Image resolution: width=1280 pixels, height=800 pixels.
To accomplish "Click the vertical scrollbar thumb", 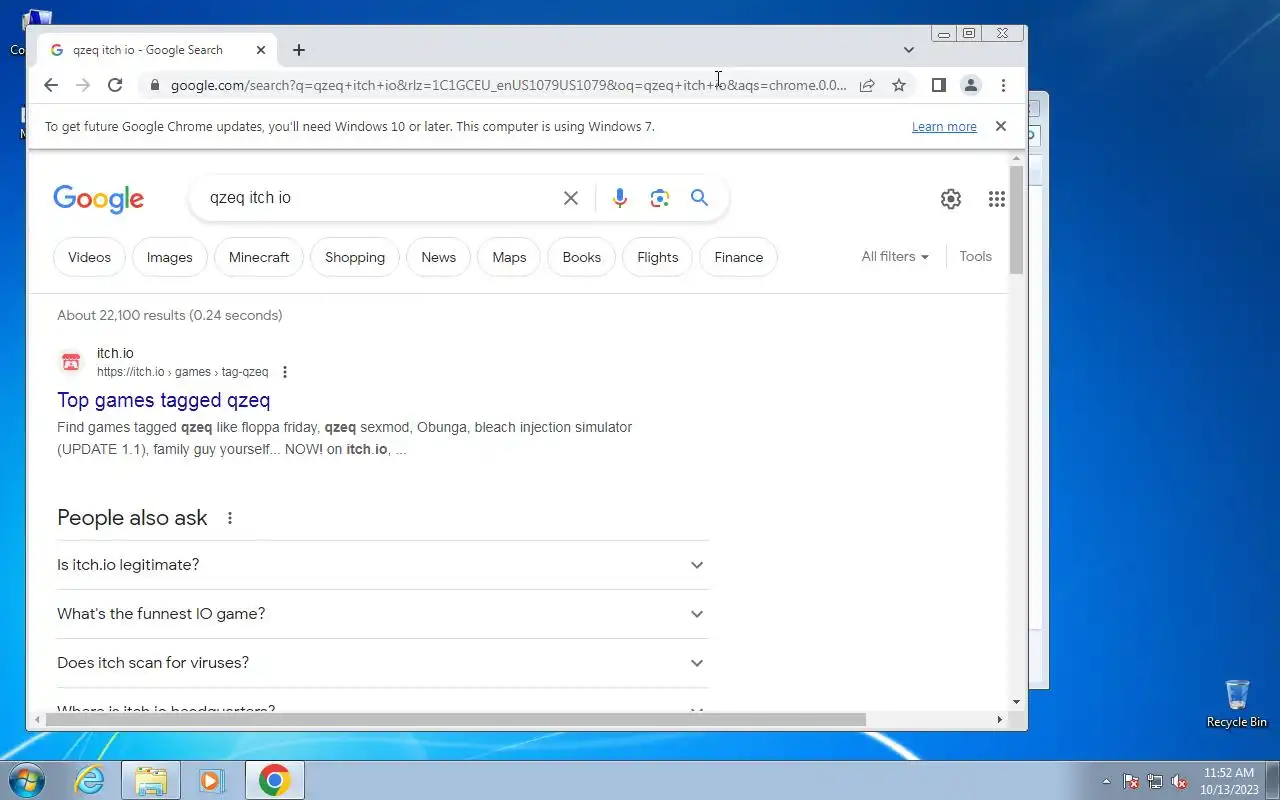I will pyautogui.click(x=1017, y=220).
